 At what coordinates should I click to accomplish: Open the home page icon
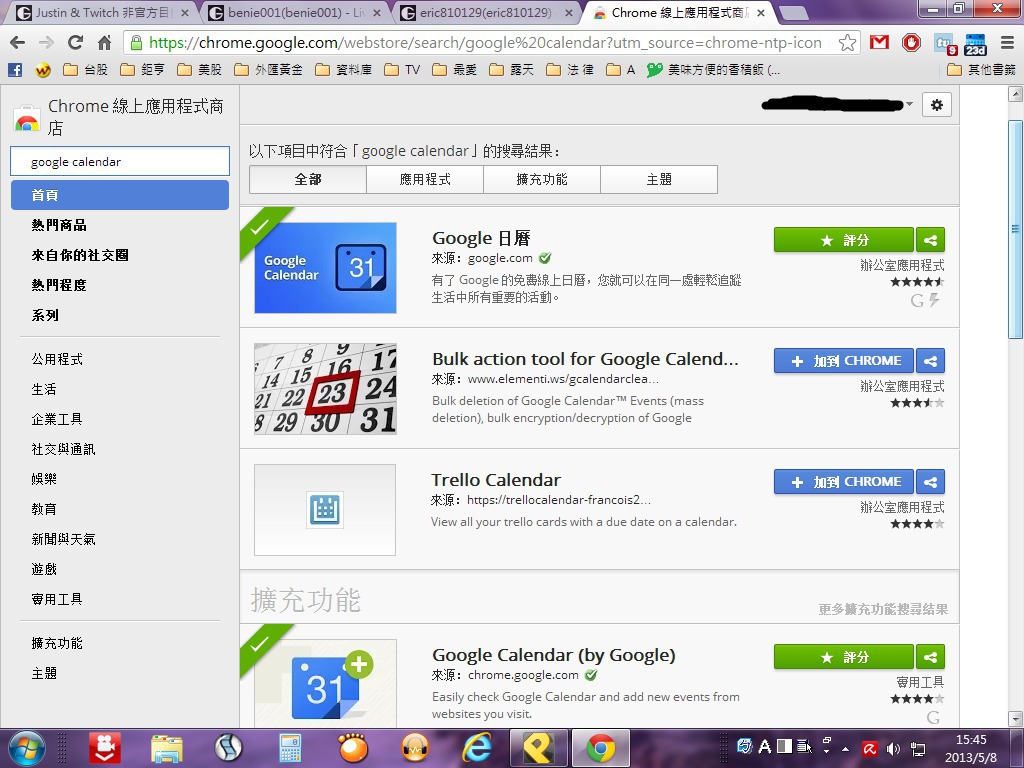coord(104,43)
